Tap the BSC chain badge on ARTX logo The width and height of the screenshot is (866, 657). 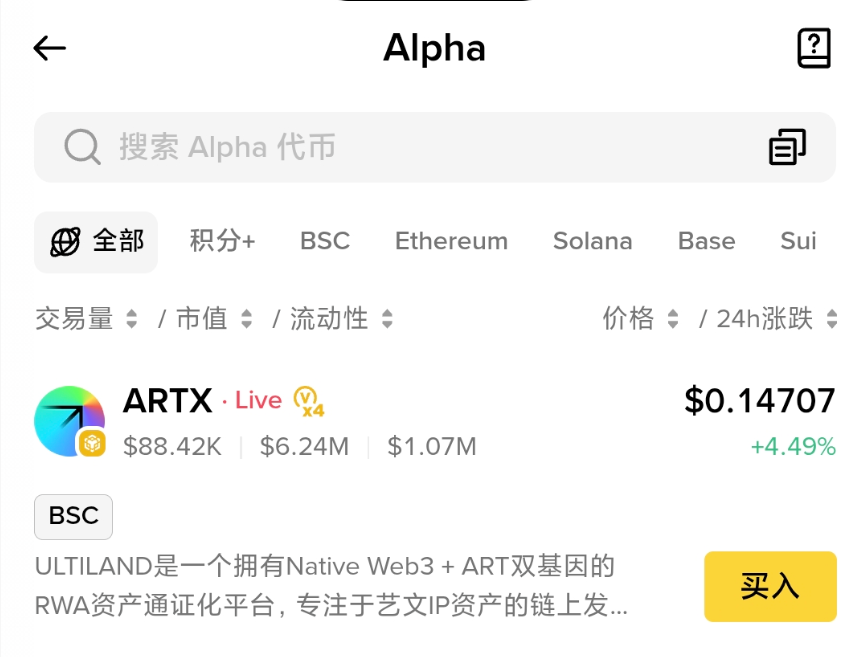(92, 443)
